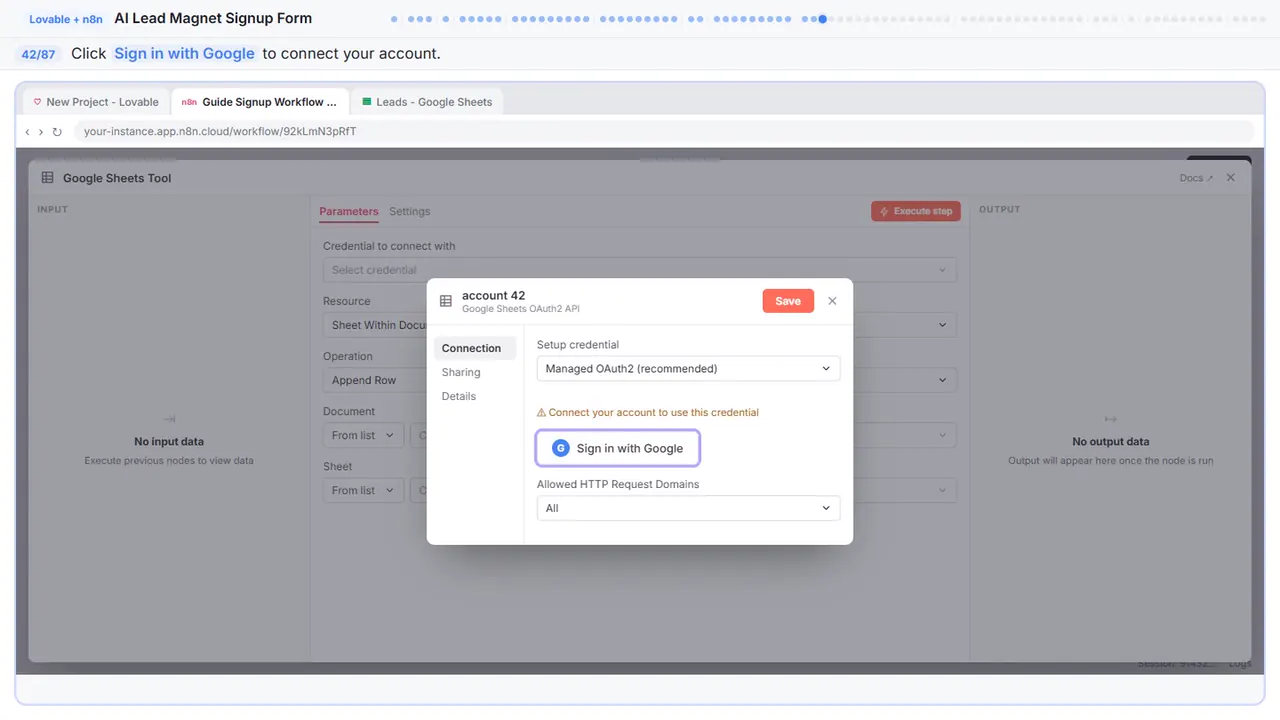Click the Sign in with Google button
The width and height of the screenshot is (1280, 720).
point(618,448)
